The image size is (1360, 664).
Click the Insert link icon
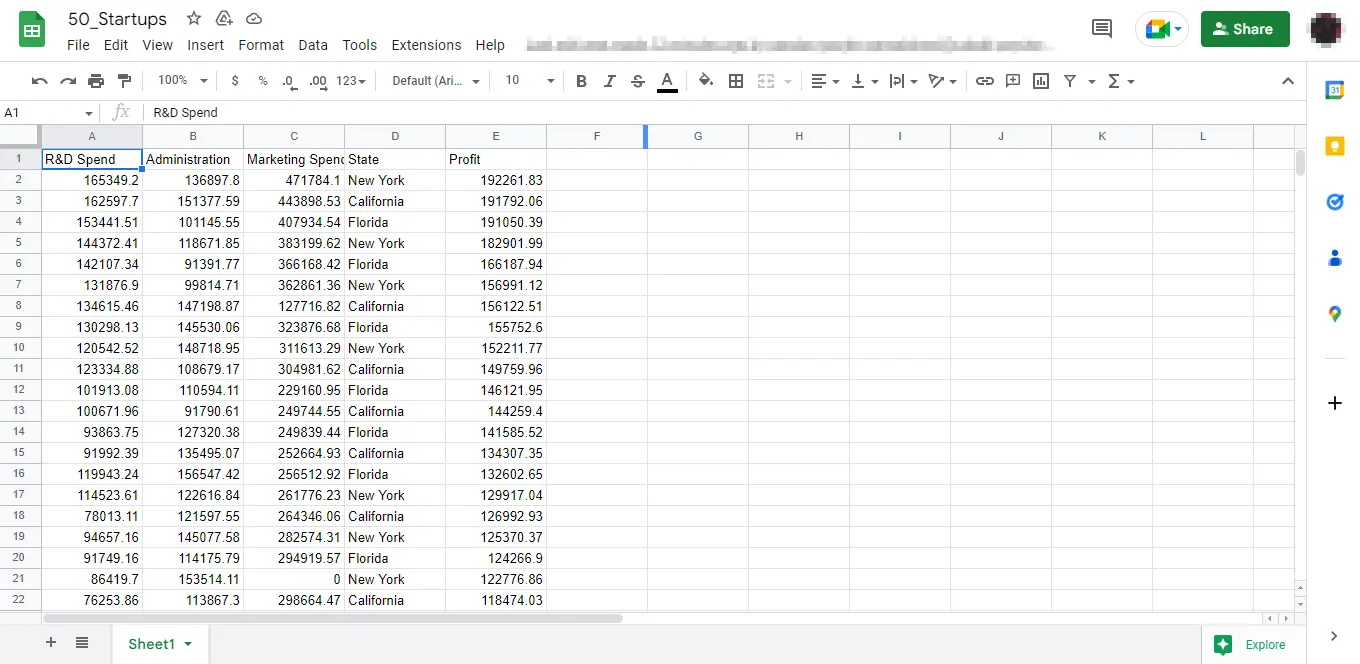point(985,81)
